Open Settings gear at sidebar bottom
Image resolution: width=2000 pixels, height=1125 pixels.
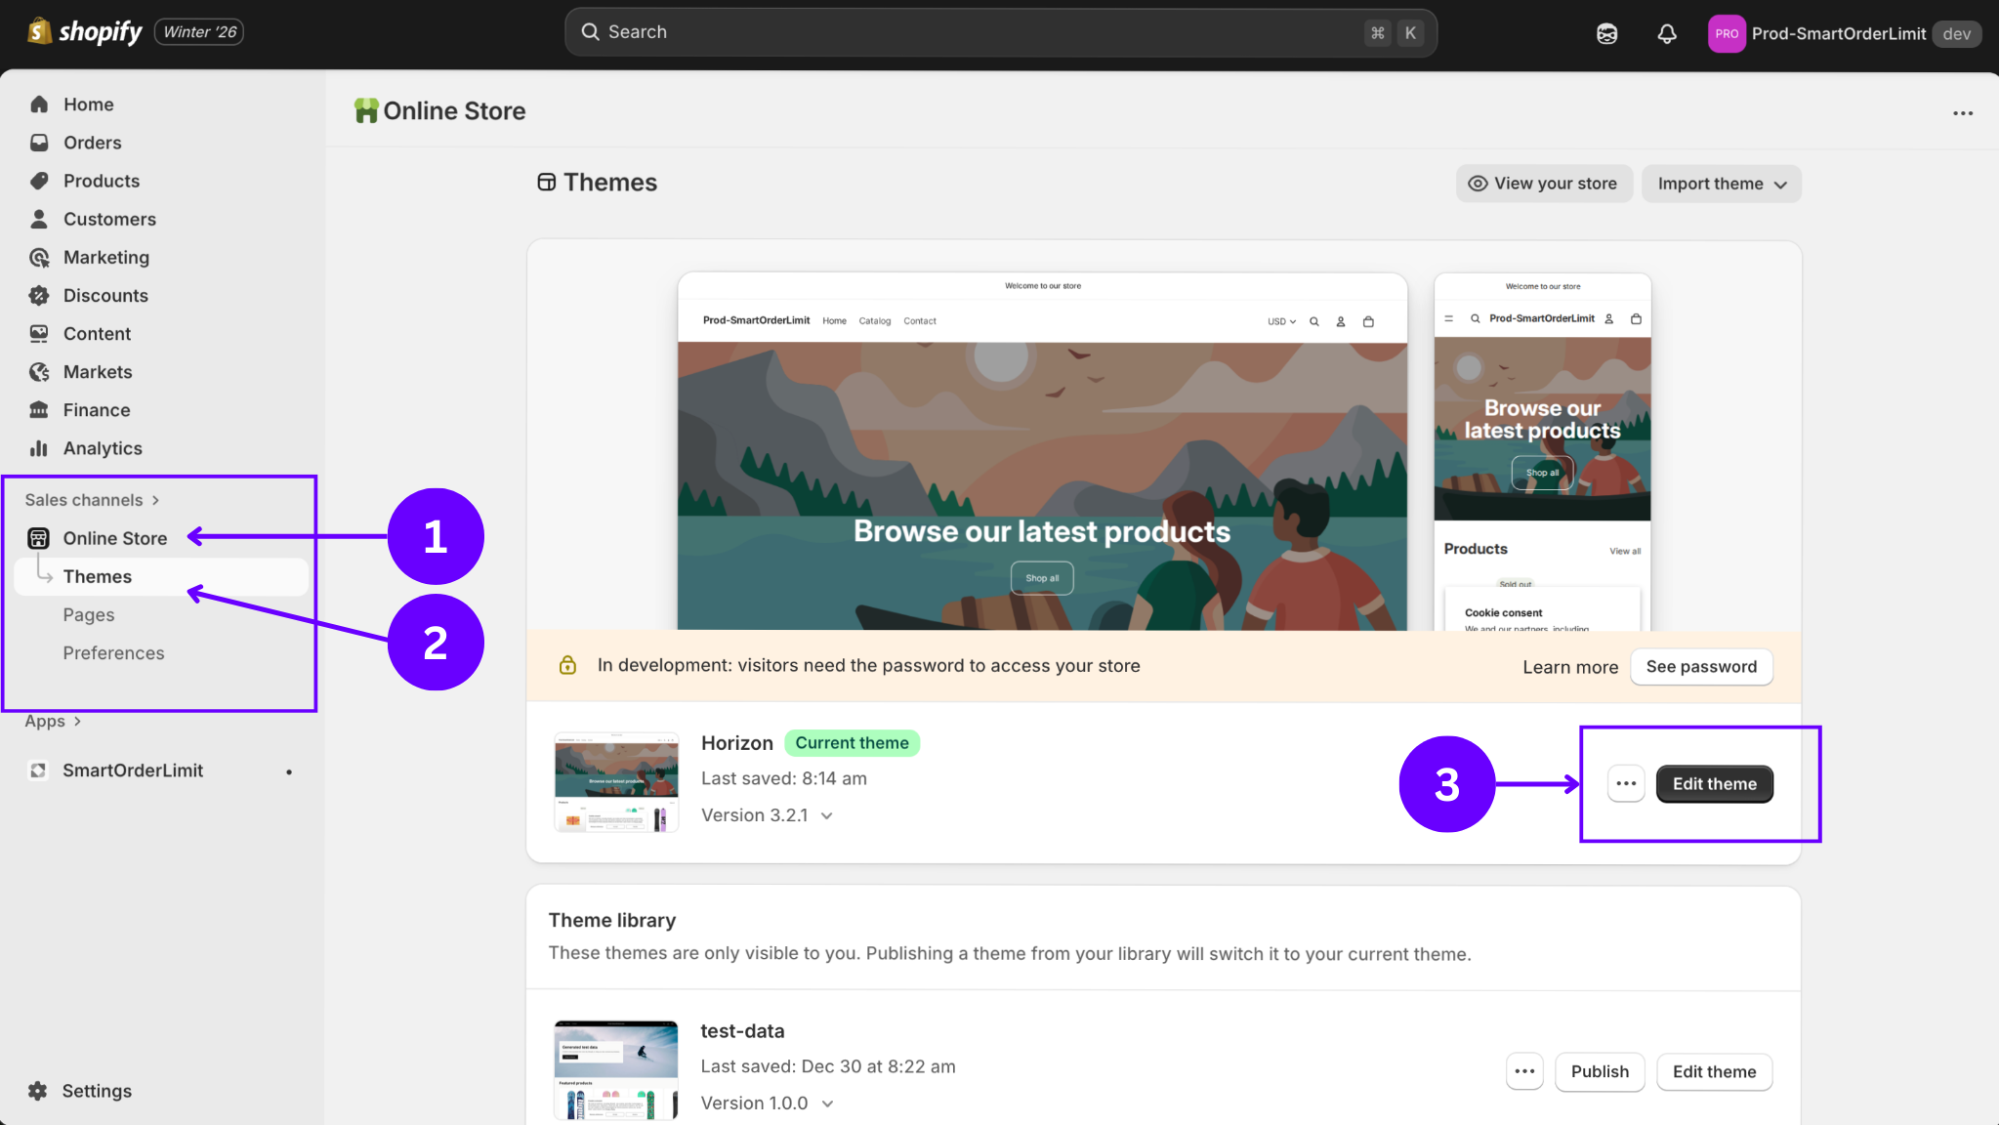coord(38,1091)
